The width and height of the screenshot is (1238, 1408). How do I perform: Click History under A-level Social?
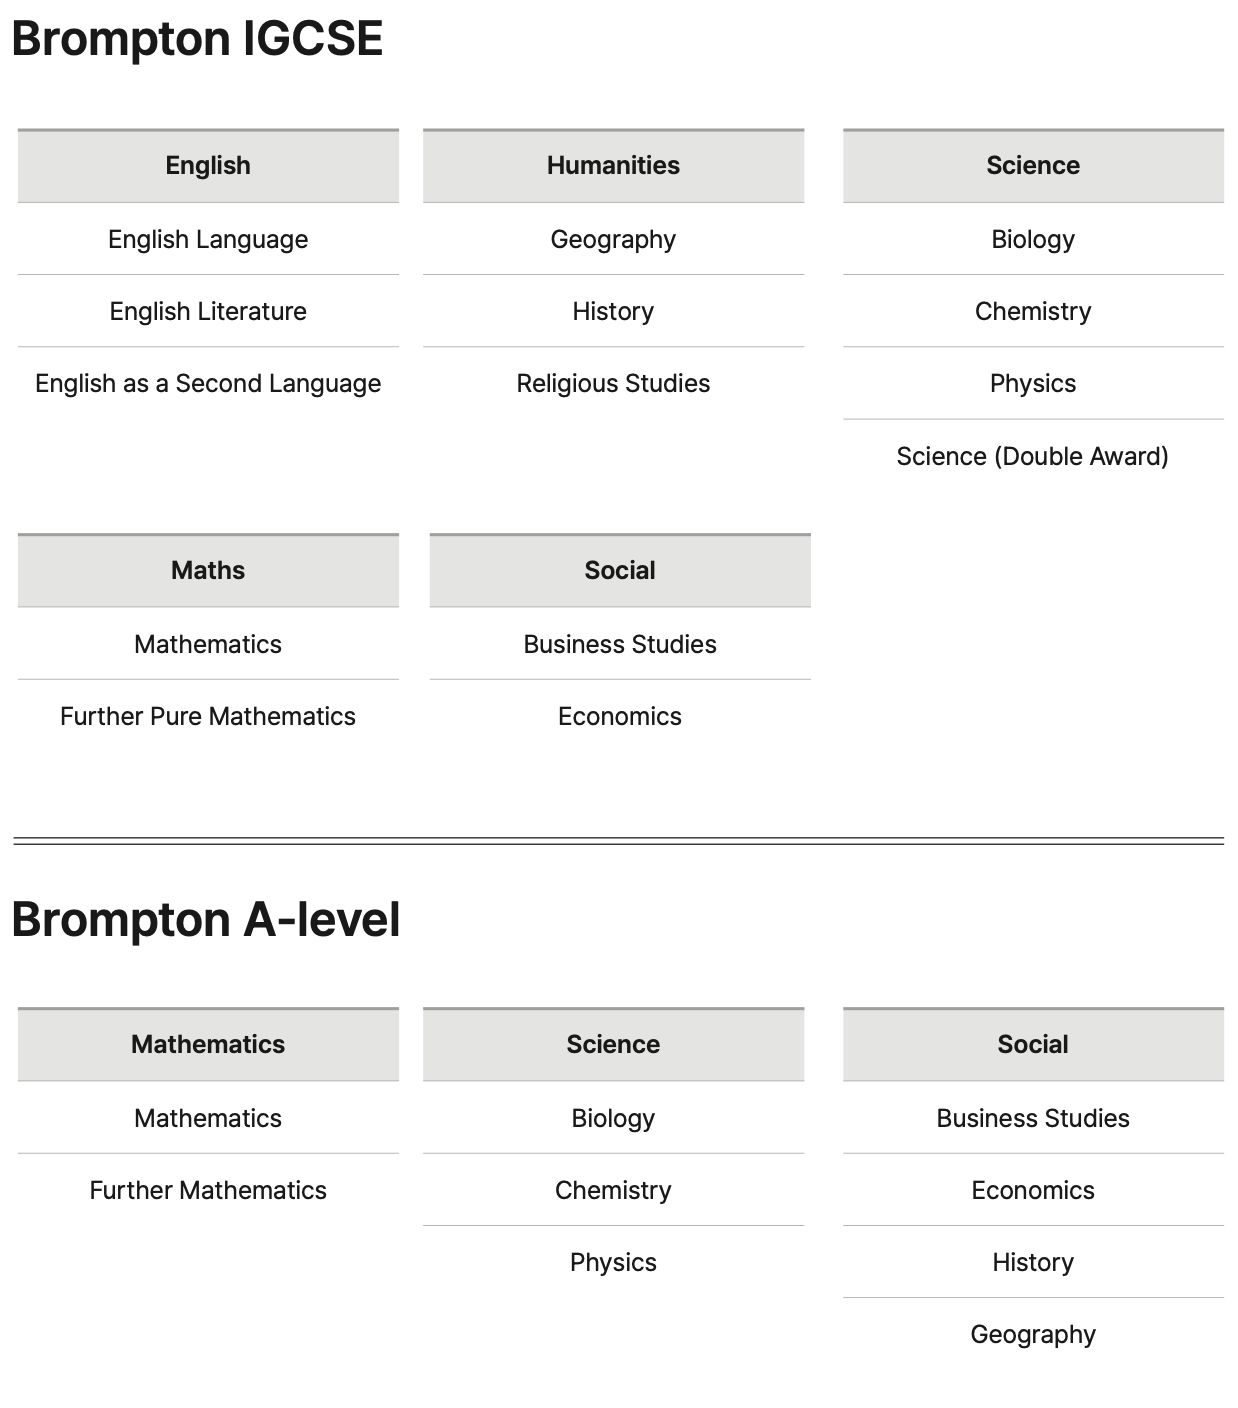1033,1262
